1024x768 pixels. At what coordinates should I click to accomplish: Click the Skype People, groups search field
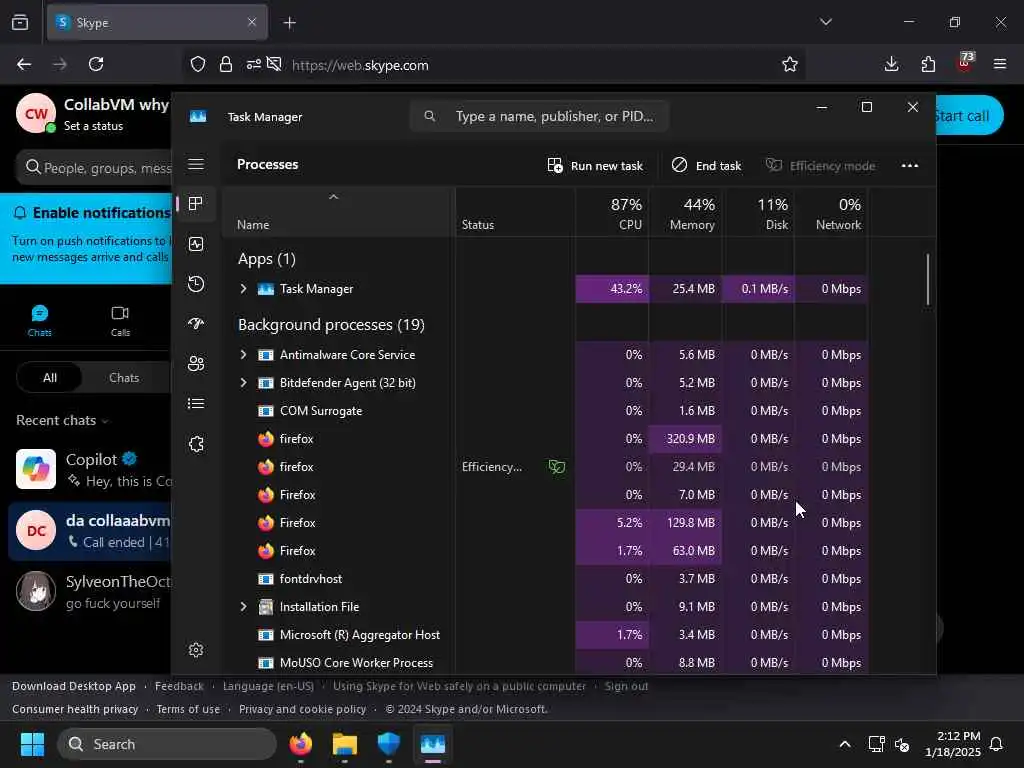click(x=95, y=168)
